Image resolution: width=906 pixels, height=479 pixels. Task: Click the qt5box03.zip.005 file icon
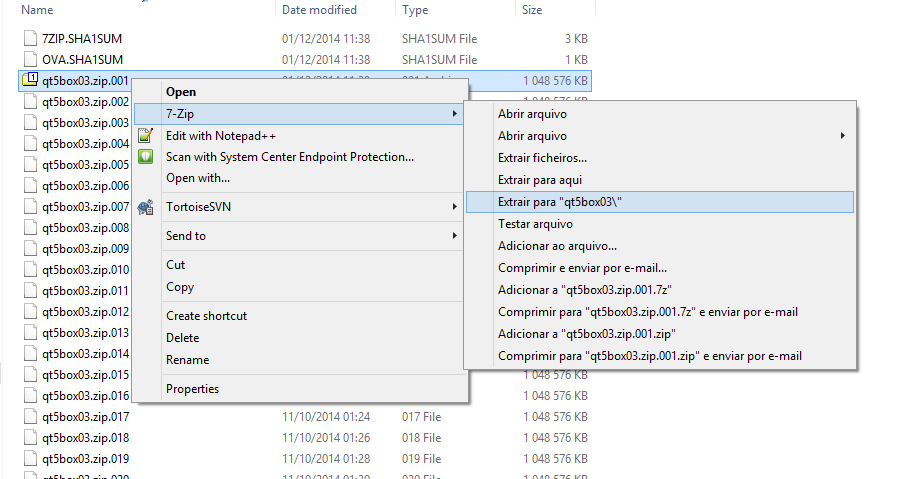(x=31, y=164)
